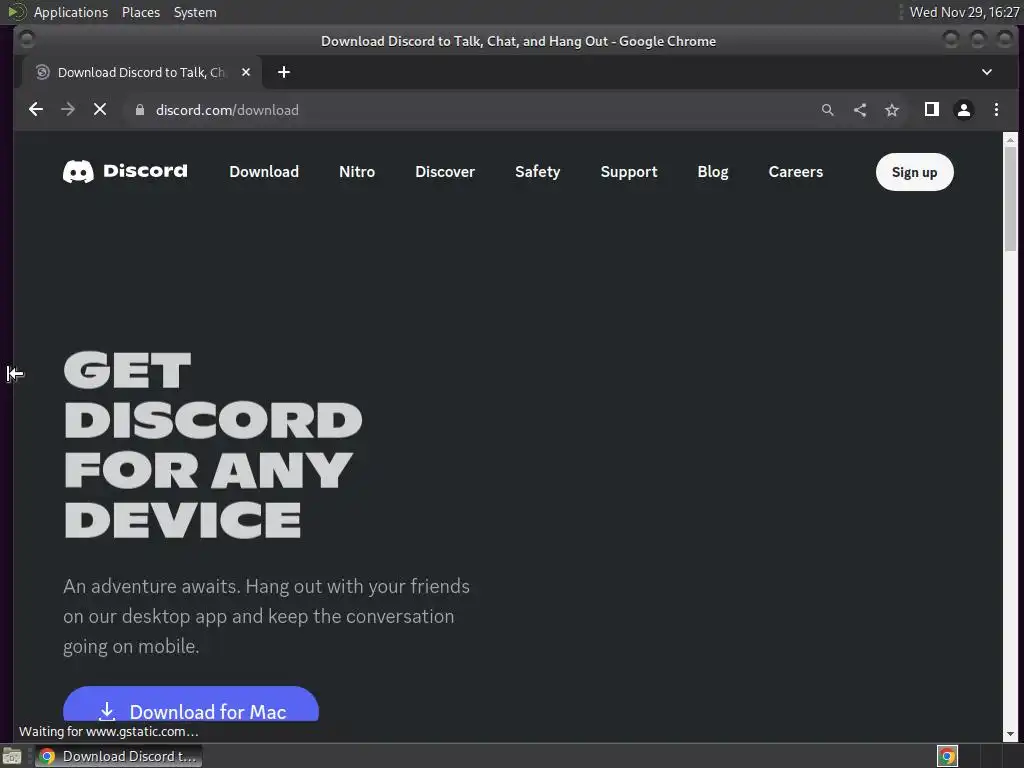Click the forward navigation arrow
The width and height of the screenshot is (1024, 768).
[x=68, y=110]
